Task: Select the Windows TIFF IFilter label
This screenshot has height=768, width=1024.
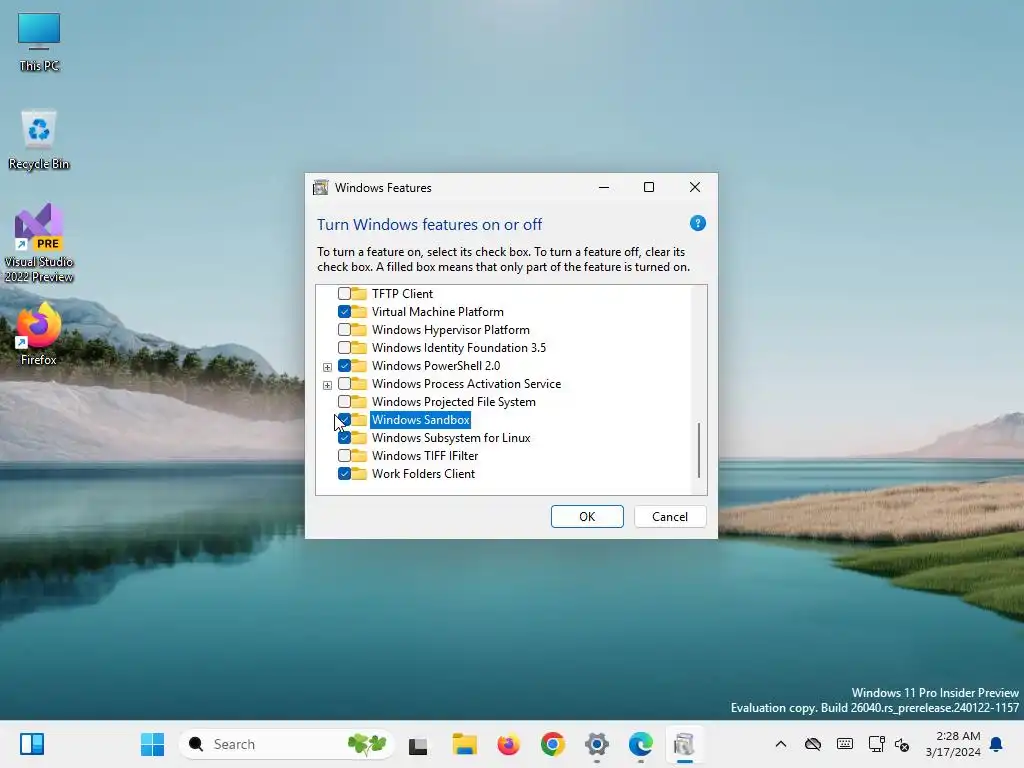Action: click(425, 456)
